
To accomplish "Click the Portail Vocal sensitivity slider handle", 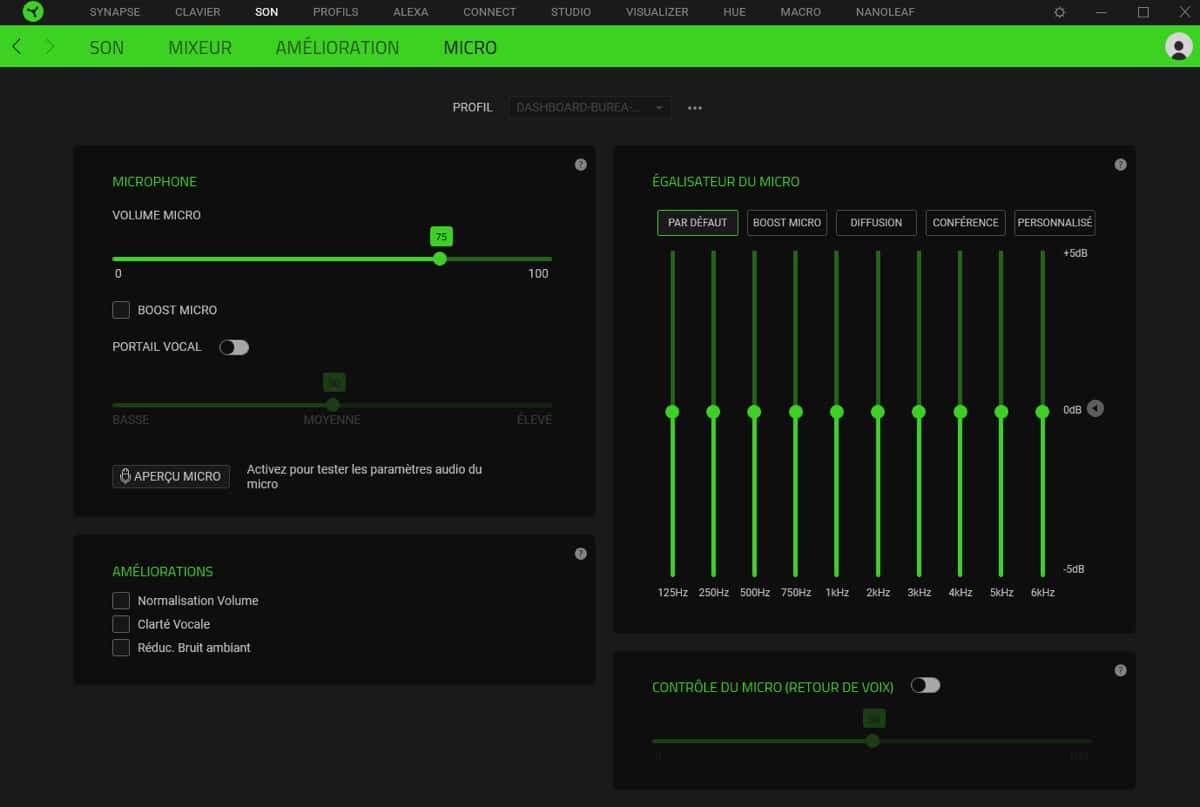I will pyautogui.click(x=333, y=405).
